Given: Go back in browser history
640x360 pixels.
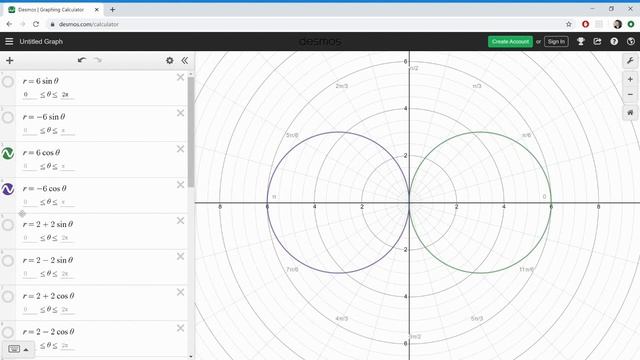Looking at the screenshot, I should 9,24.
